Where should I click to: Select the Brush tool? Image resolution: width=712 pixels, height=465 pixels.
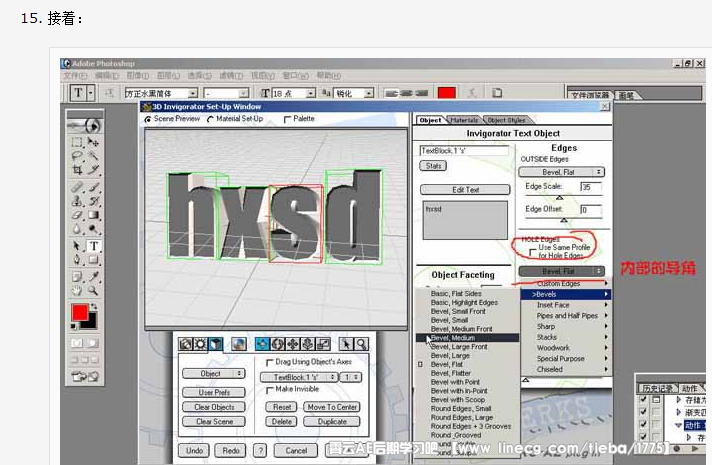[93, 187]
